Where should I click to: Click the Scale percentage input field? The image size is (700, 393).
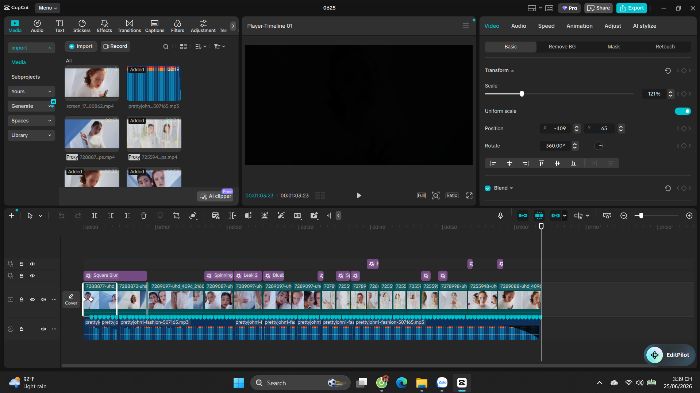point(654,94)
